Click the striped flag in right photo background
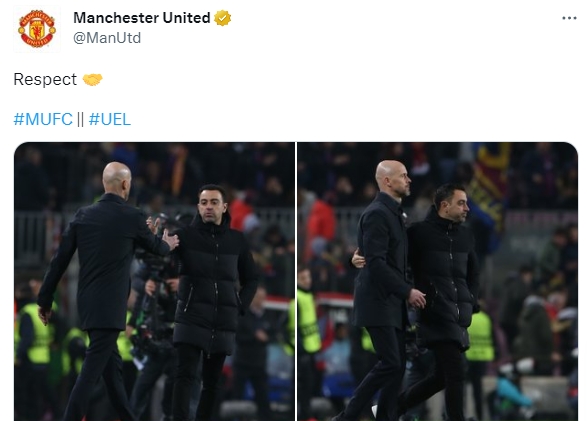 pyautogui.click(x=488, y=183)
